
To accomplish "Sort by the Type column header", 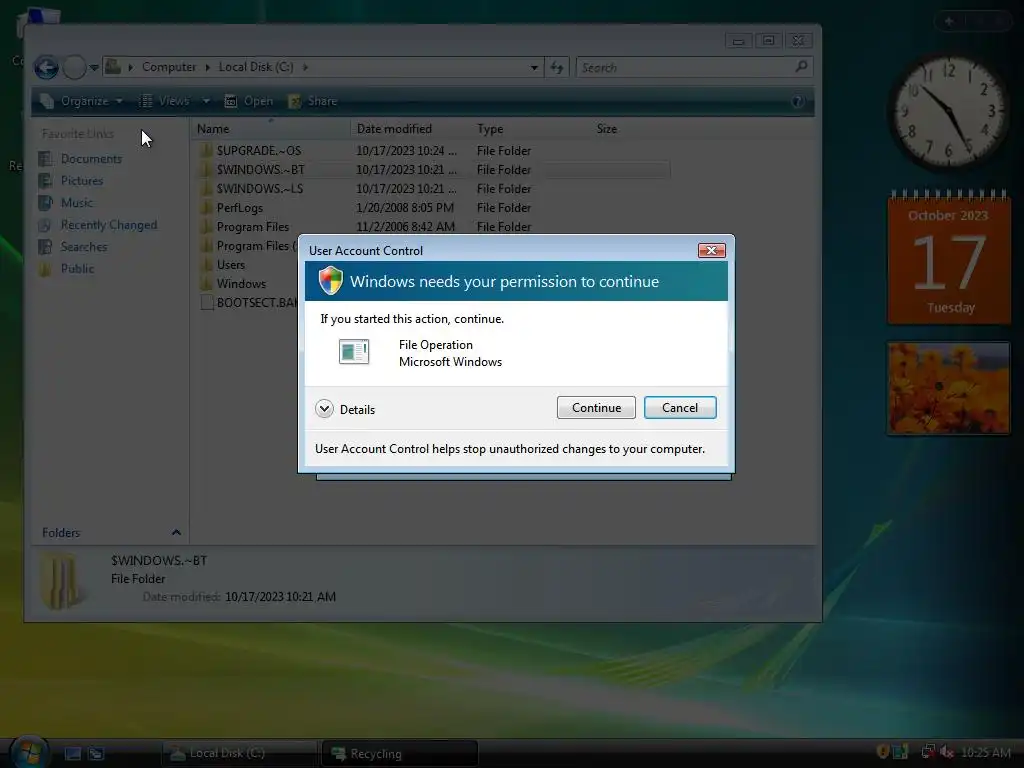I will (x=530, y=129).
